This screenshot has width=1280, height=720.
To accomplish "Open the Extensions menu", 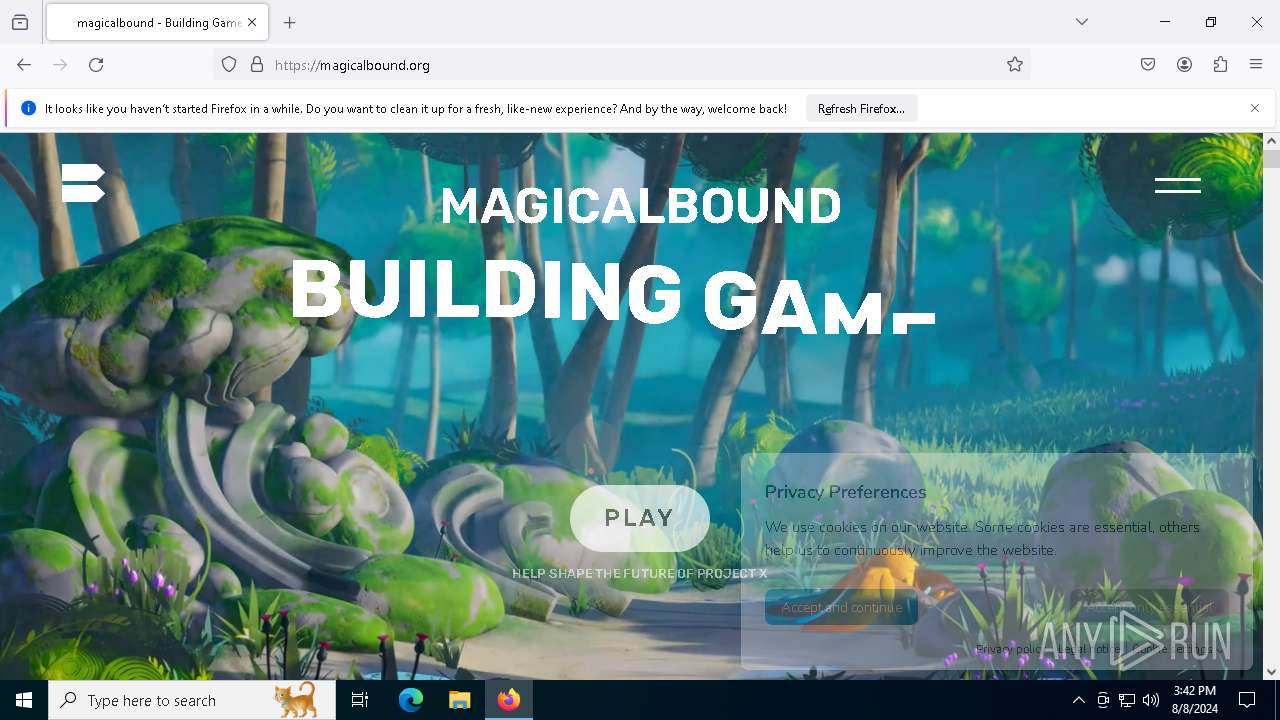I will coord(1220,65).
